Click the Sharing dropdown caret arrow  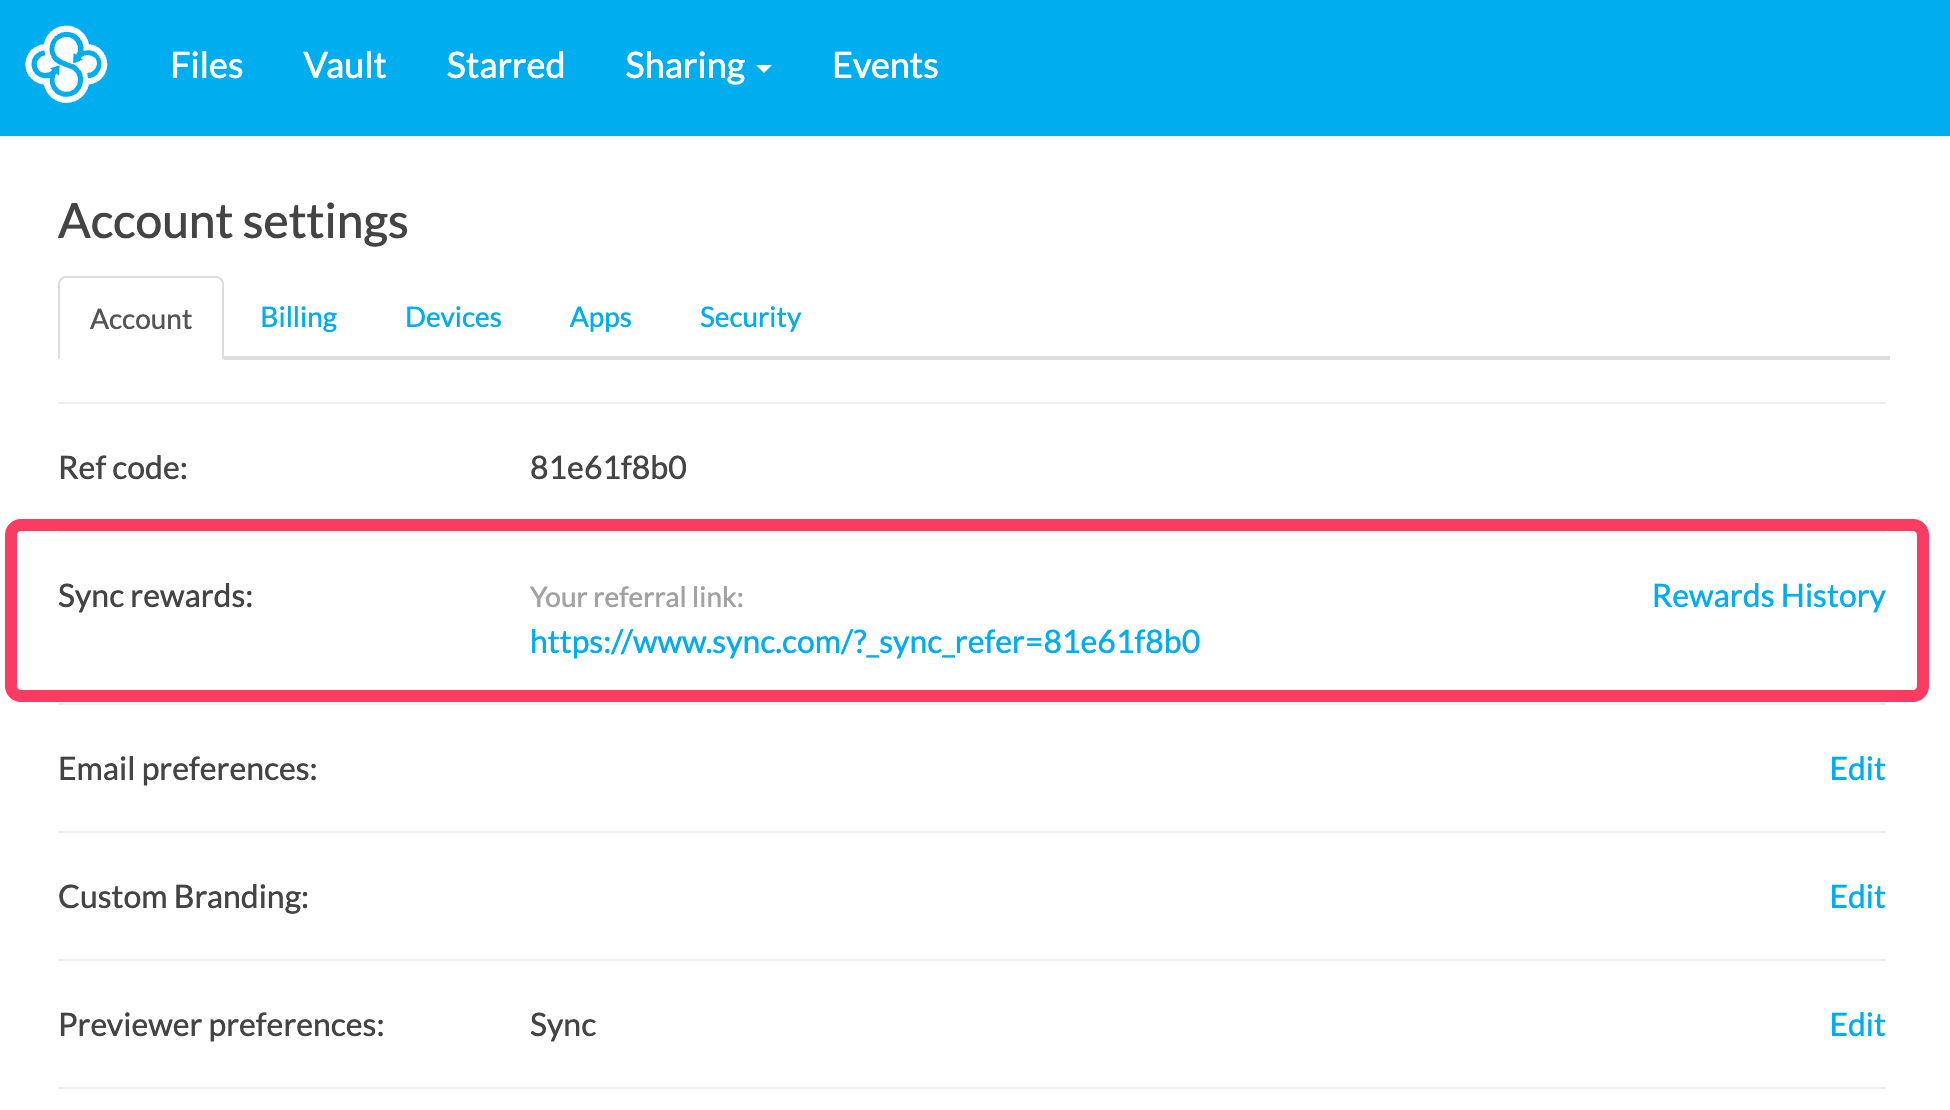click(764, 69)
